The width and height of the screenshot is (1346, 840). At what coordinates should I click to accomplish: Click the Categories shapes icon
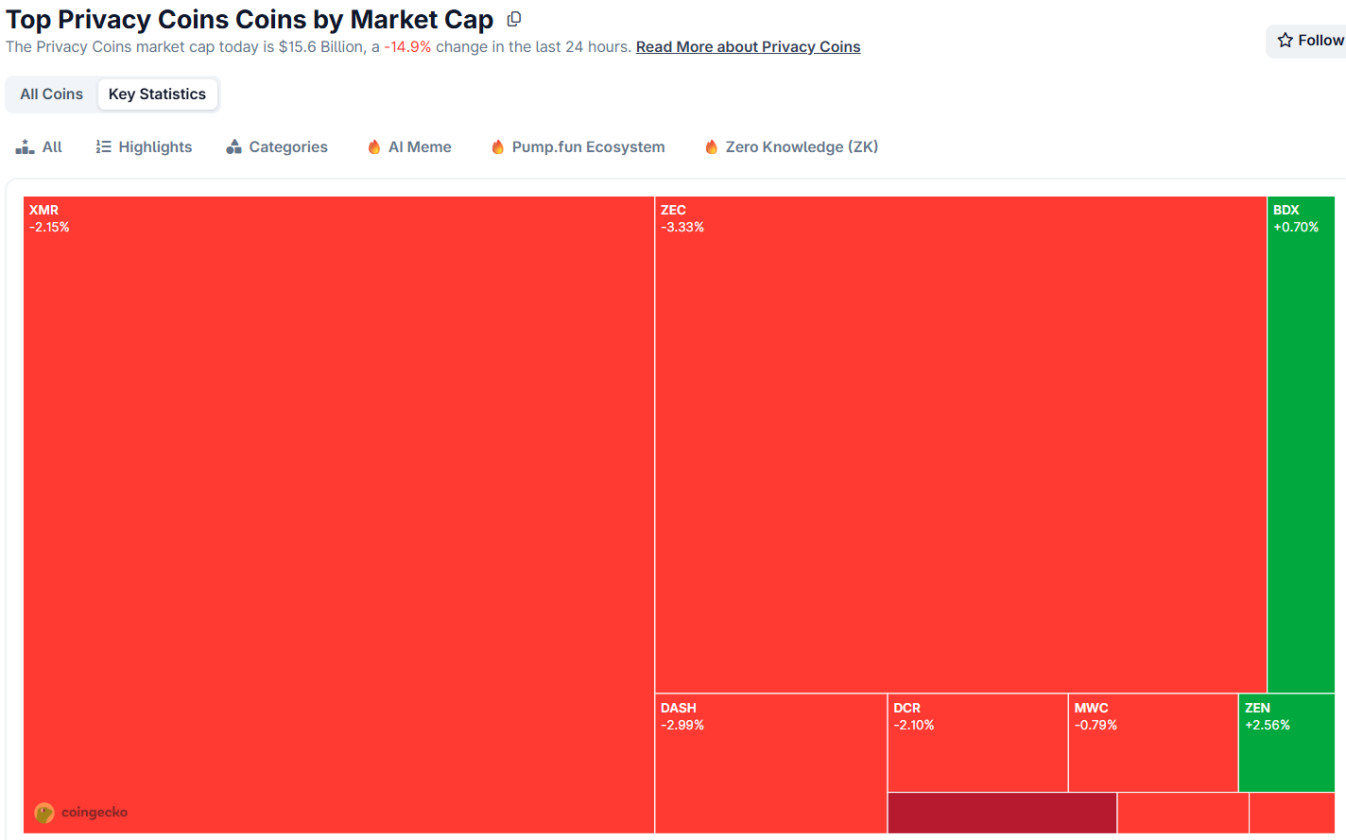click(x=234, y=147)
